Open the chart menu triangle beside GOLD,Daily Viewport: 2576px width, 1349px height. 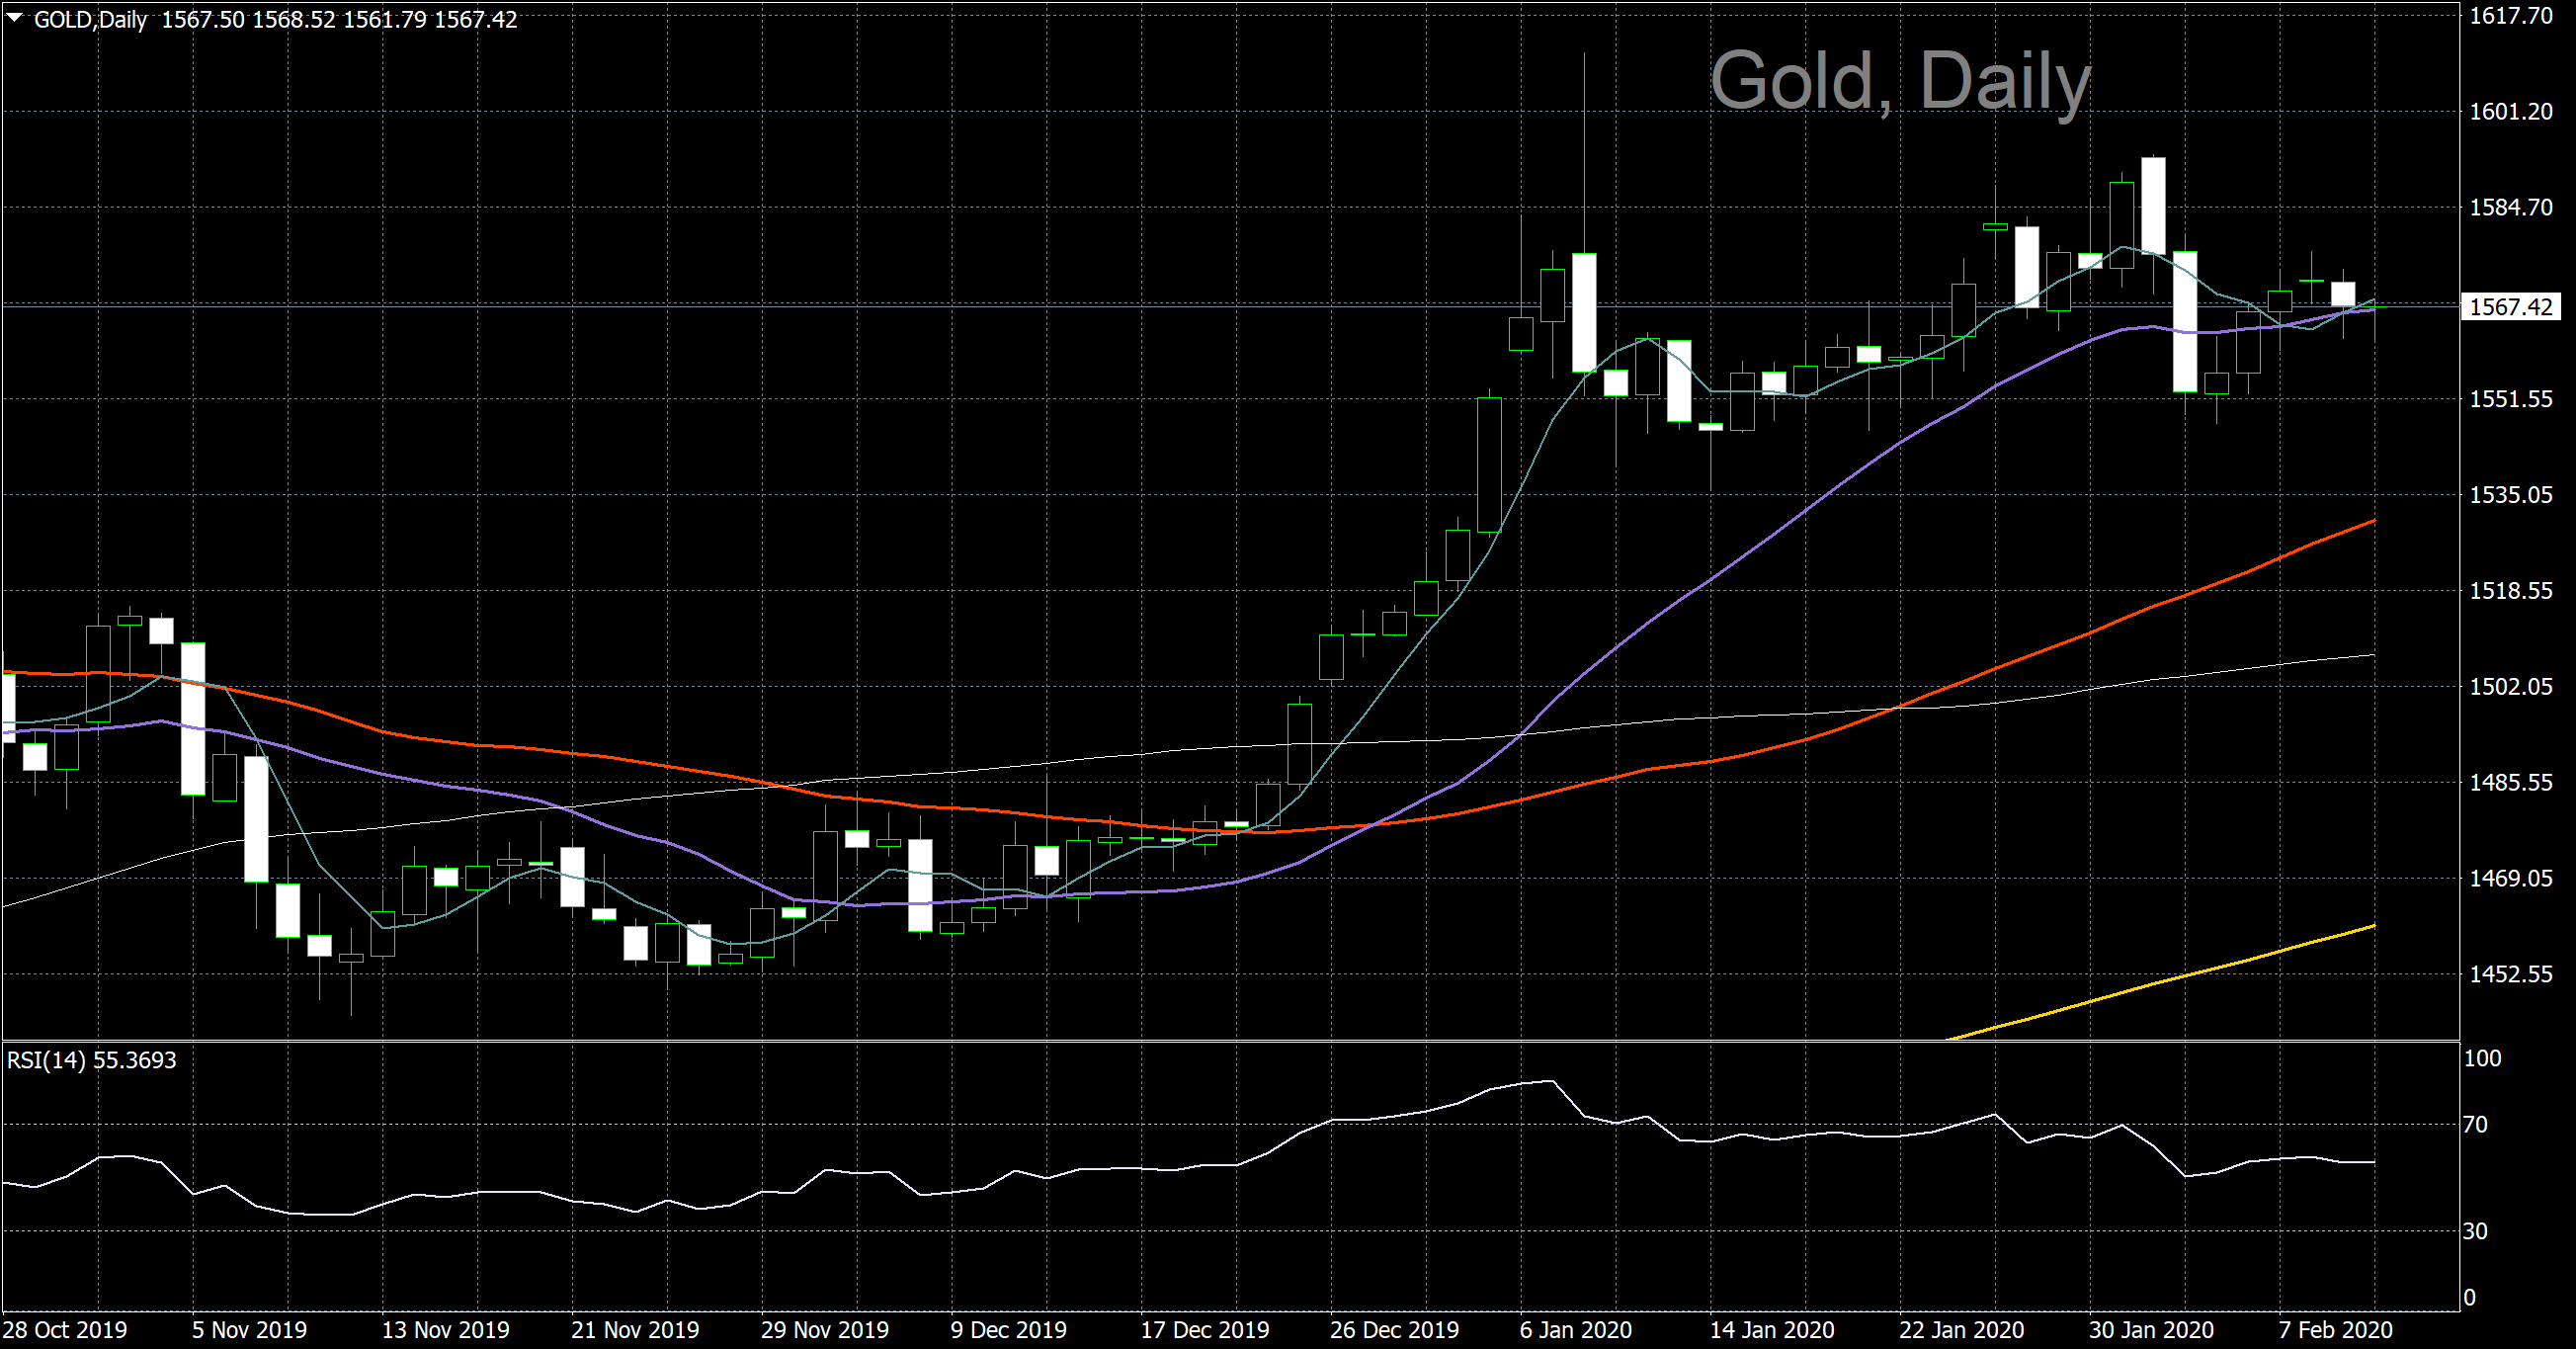[x=15, y=18]
